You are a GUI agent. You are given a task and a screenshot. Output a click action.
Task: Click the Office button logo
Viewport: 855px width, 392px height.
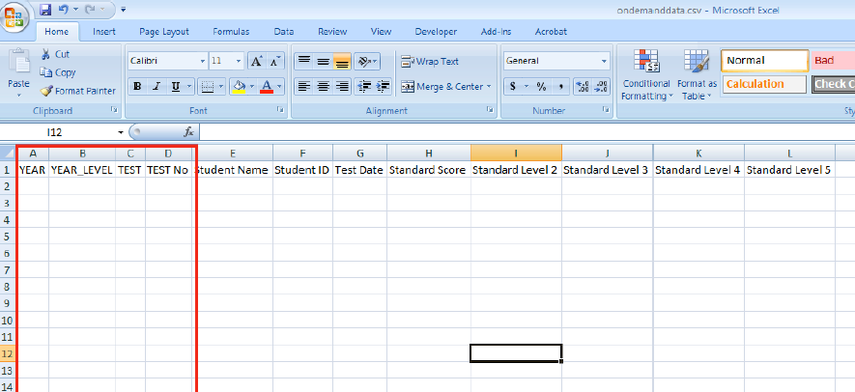click(x=15, y=16)
